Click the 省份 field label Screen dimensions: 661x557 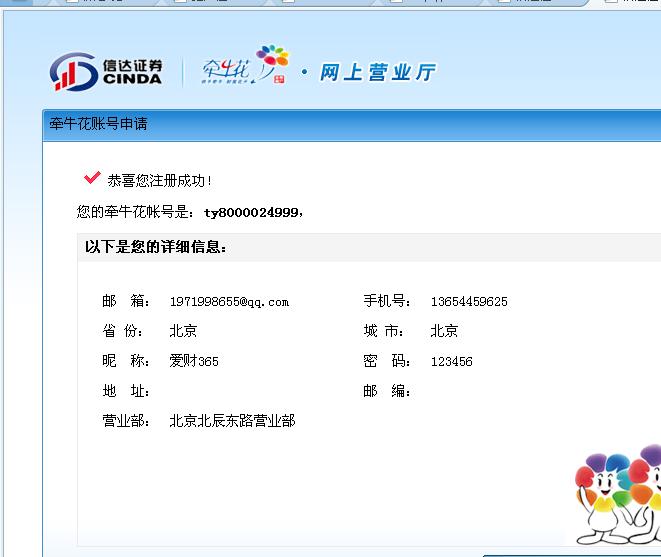pyautogui.click(x=123, y=331)
